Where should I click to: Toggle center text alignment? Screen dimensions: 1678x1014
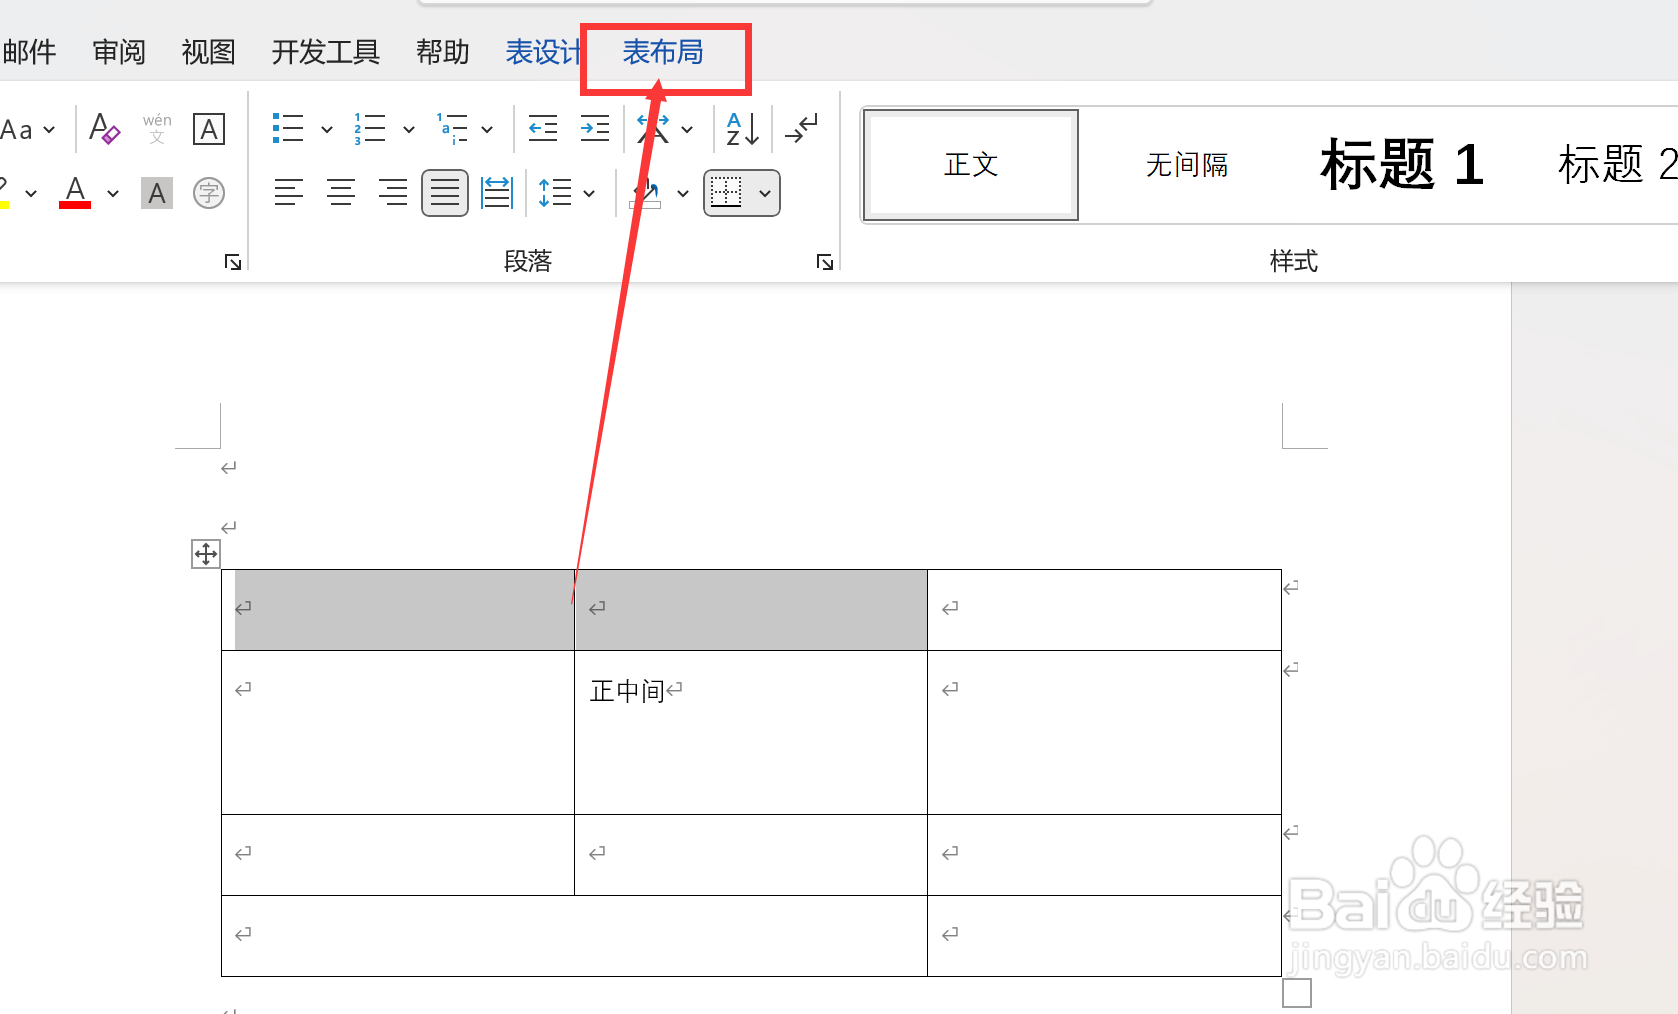pos(341,192)
